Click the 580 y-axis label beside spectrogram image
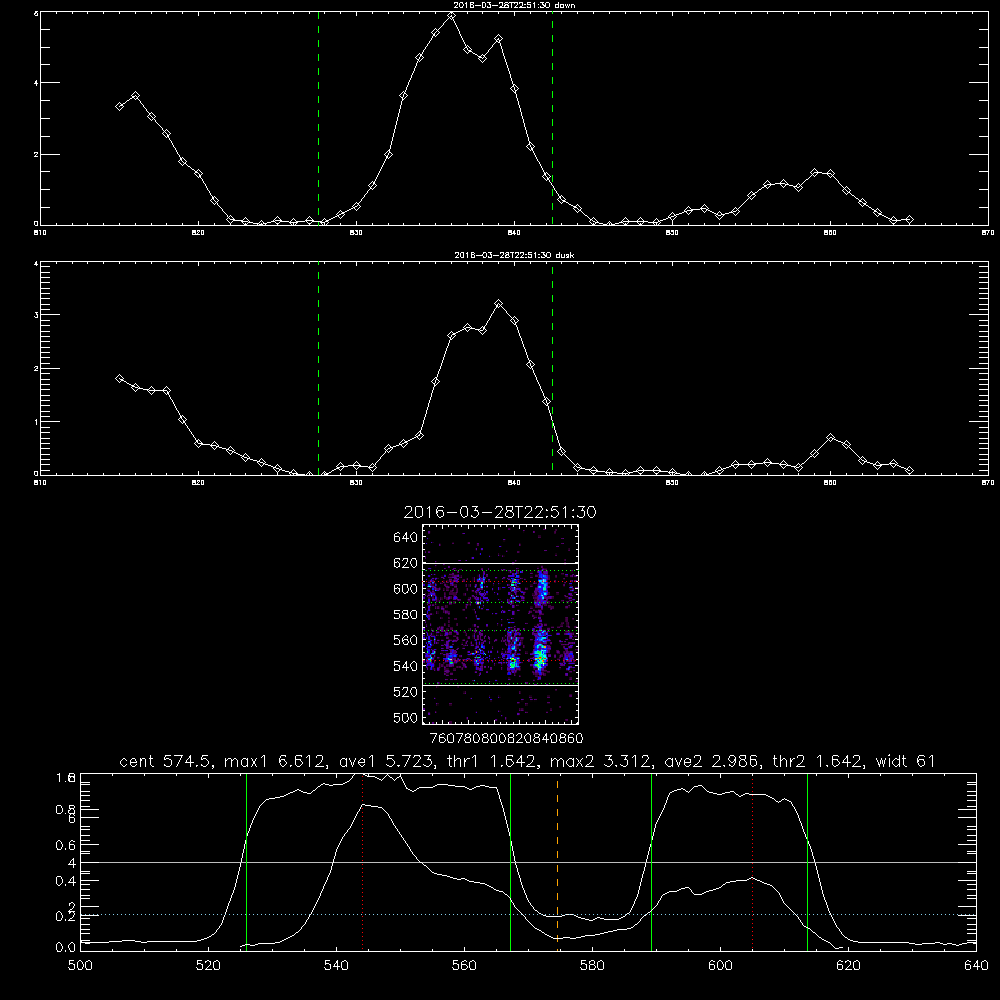The width and height of the screenshot is (1000, 1000). 406,615
